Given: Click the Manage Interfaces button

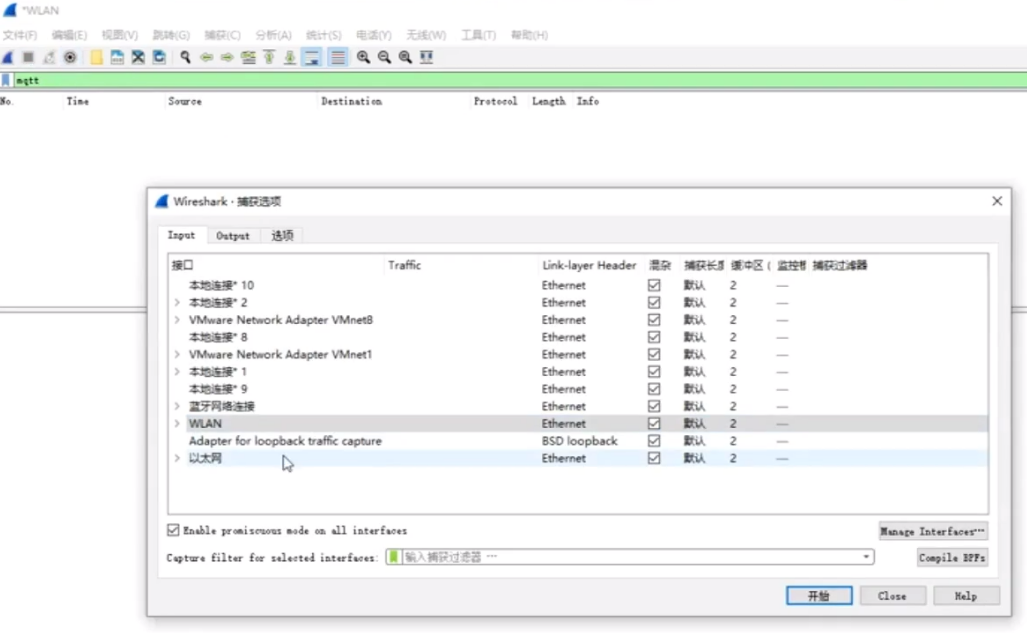Looking at the screenshot, I should click(933, 531).
